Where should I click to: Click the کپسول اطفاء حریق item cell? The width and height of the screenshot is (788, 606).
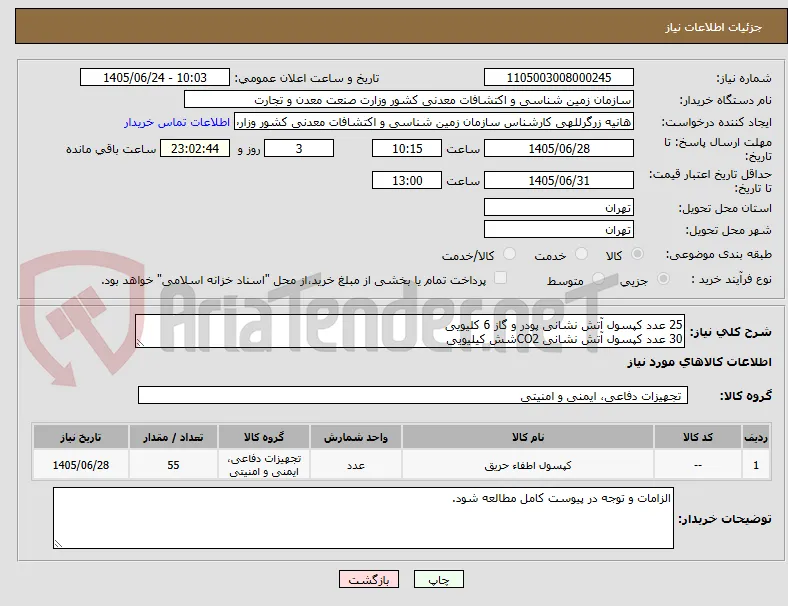(x=528, y=465)
